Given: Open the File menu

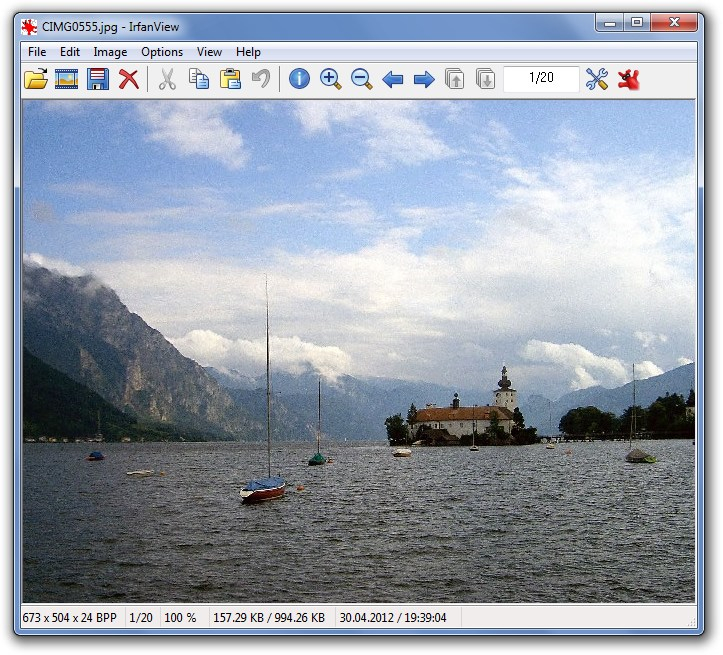Looking at the screenshot, I should click(37, 52).
